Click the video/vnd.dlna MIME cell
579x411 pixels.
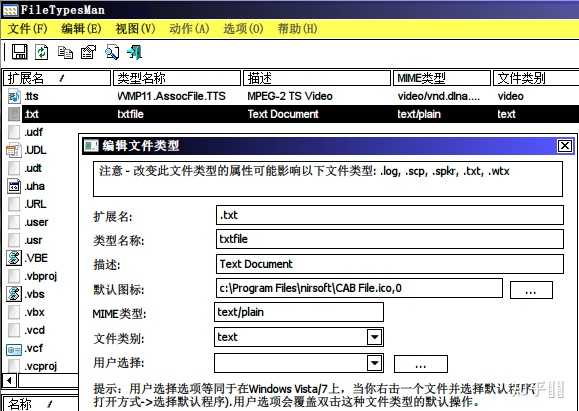(439, 96)
